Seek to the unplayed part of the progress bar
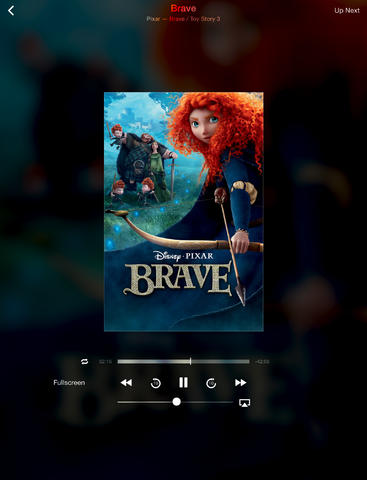The image size is (367, 480). coord(220,361)
